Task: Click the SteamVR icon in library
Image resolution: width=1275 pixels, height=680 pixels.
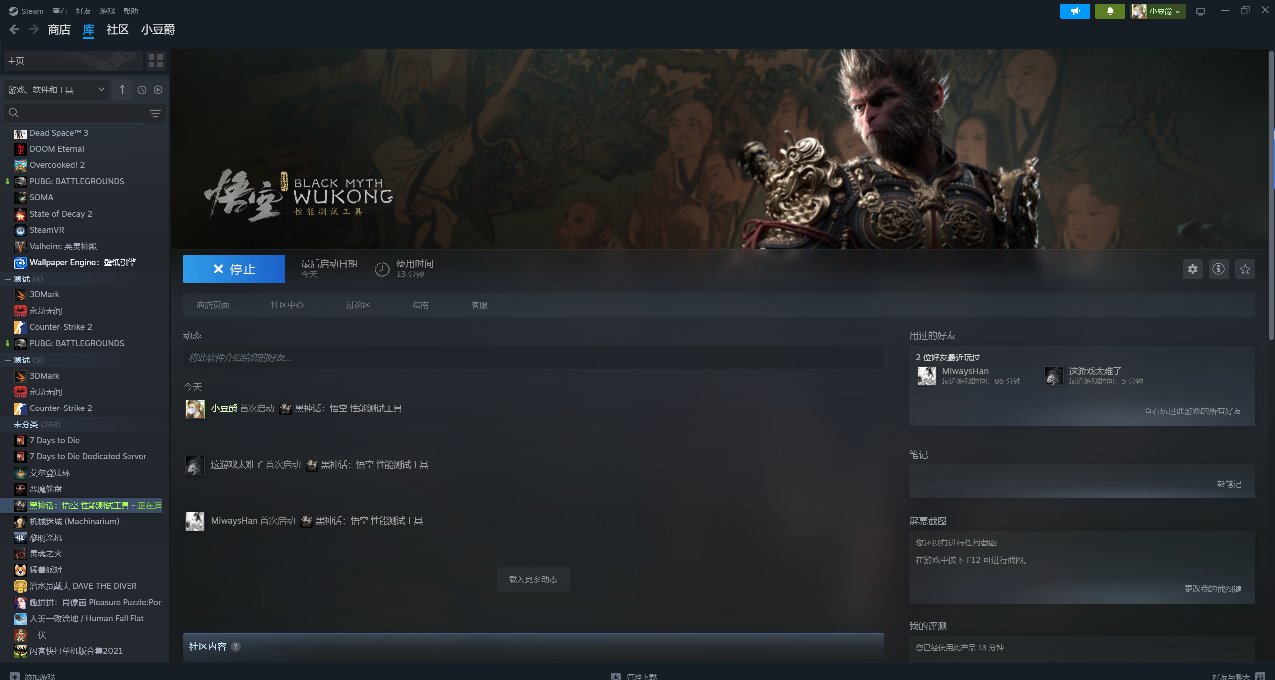Action: [x=20, y=230]
